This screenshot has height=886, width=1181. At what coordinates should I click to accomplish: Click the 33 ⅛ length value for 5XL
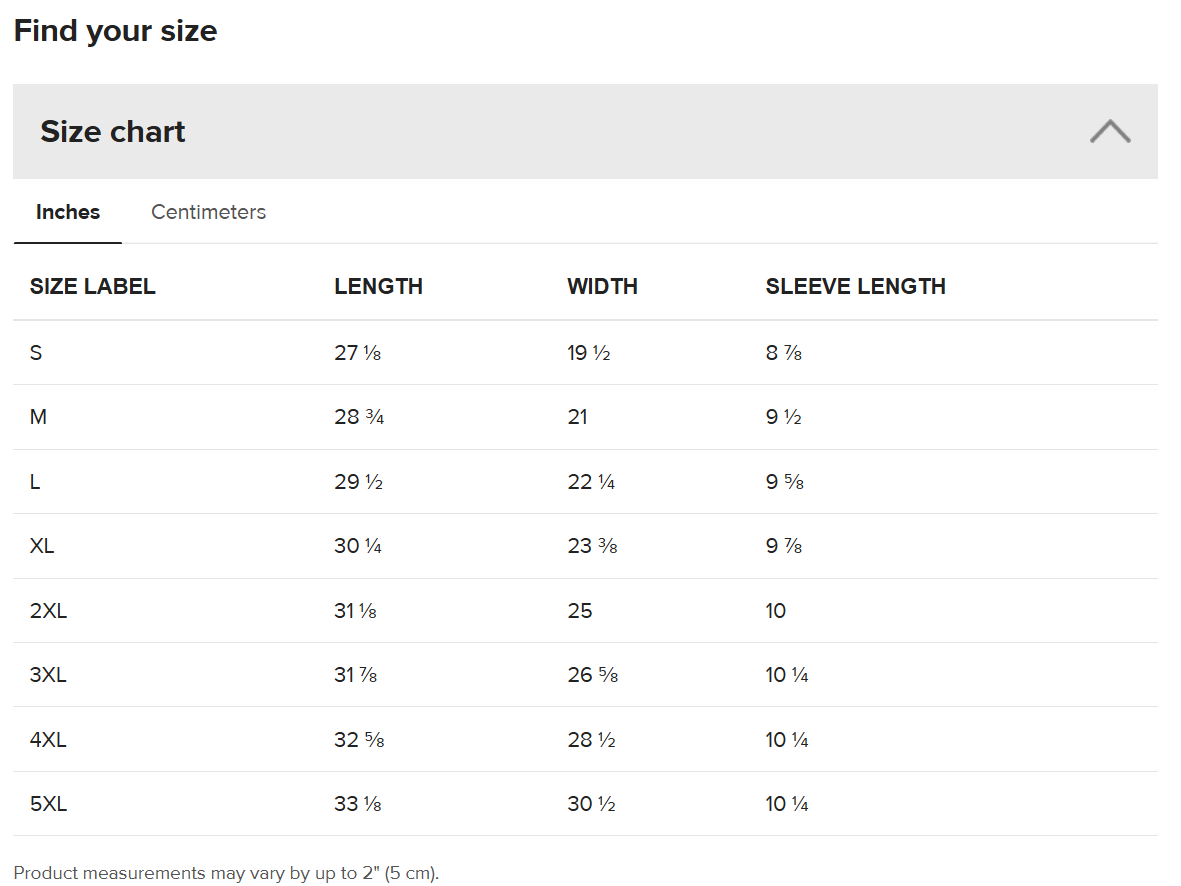[x=358, y=803]
